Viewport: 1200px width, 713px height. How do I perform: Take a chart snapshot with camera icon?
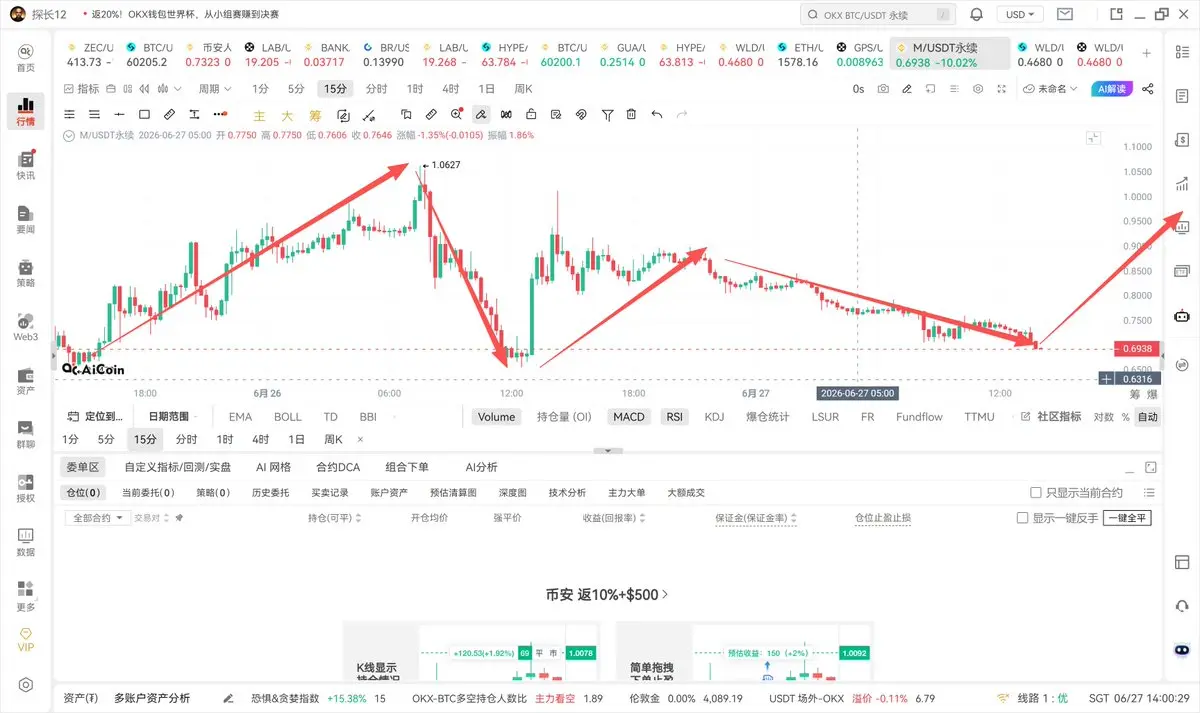[x=883, y=89]
